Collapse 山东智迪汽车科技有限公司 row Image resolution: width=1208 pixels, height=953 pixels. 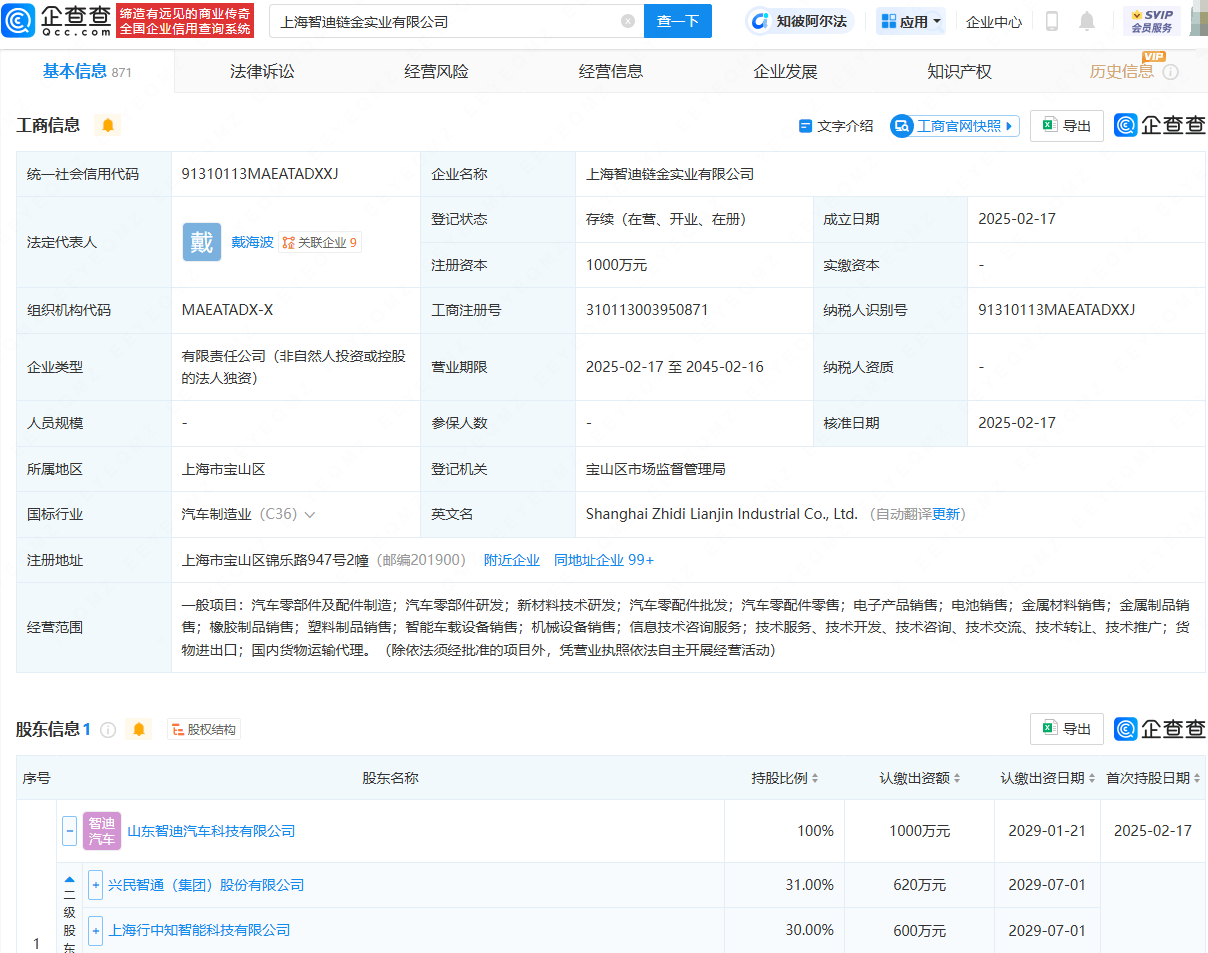[70, 831]
